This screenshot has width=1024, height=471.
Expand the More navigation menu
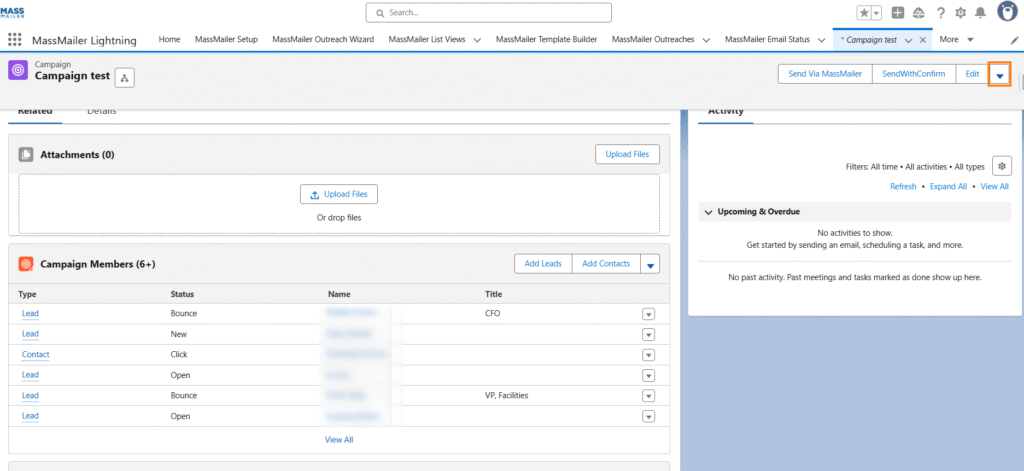pyautogui.click(x=956, y=40)
